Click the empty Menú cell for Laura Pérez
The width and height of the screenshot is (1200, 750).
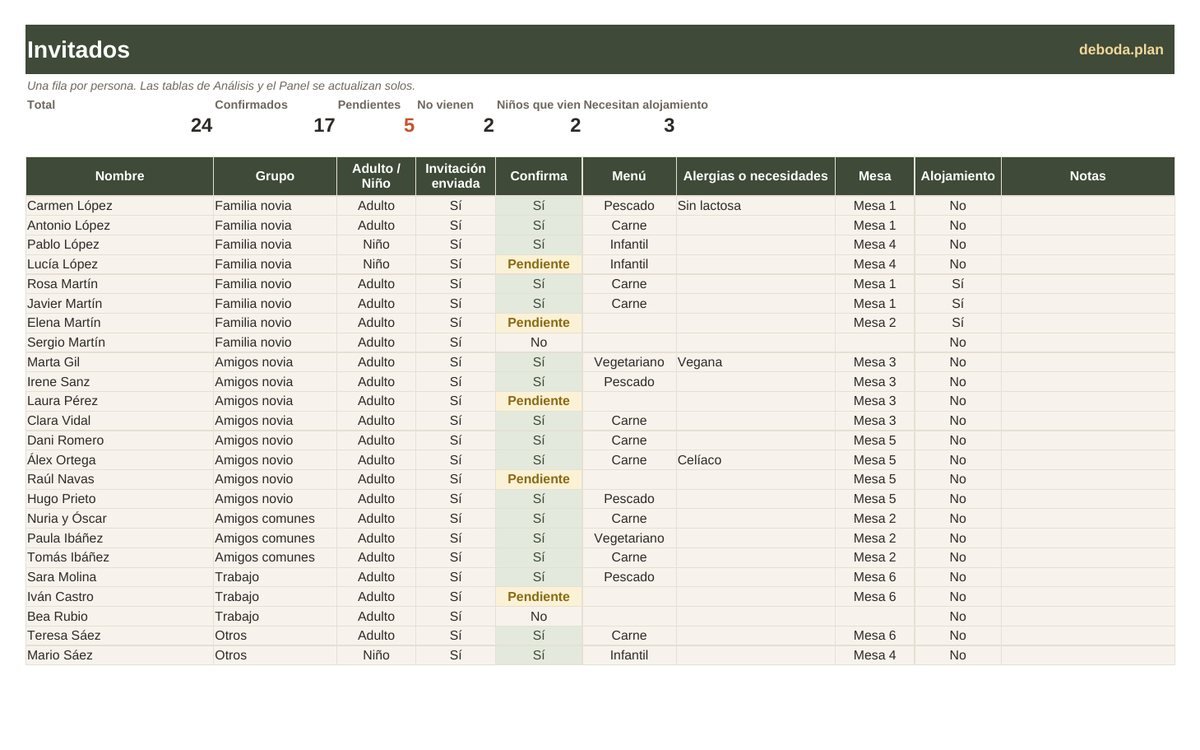629,401
